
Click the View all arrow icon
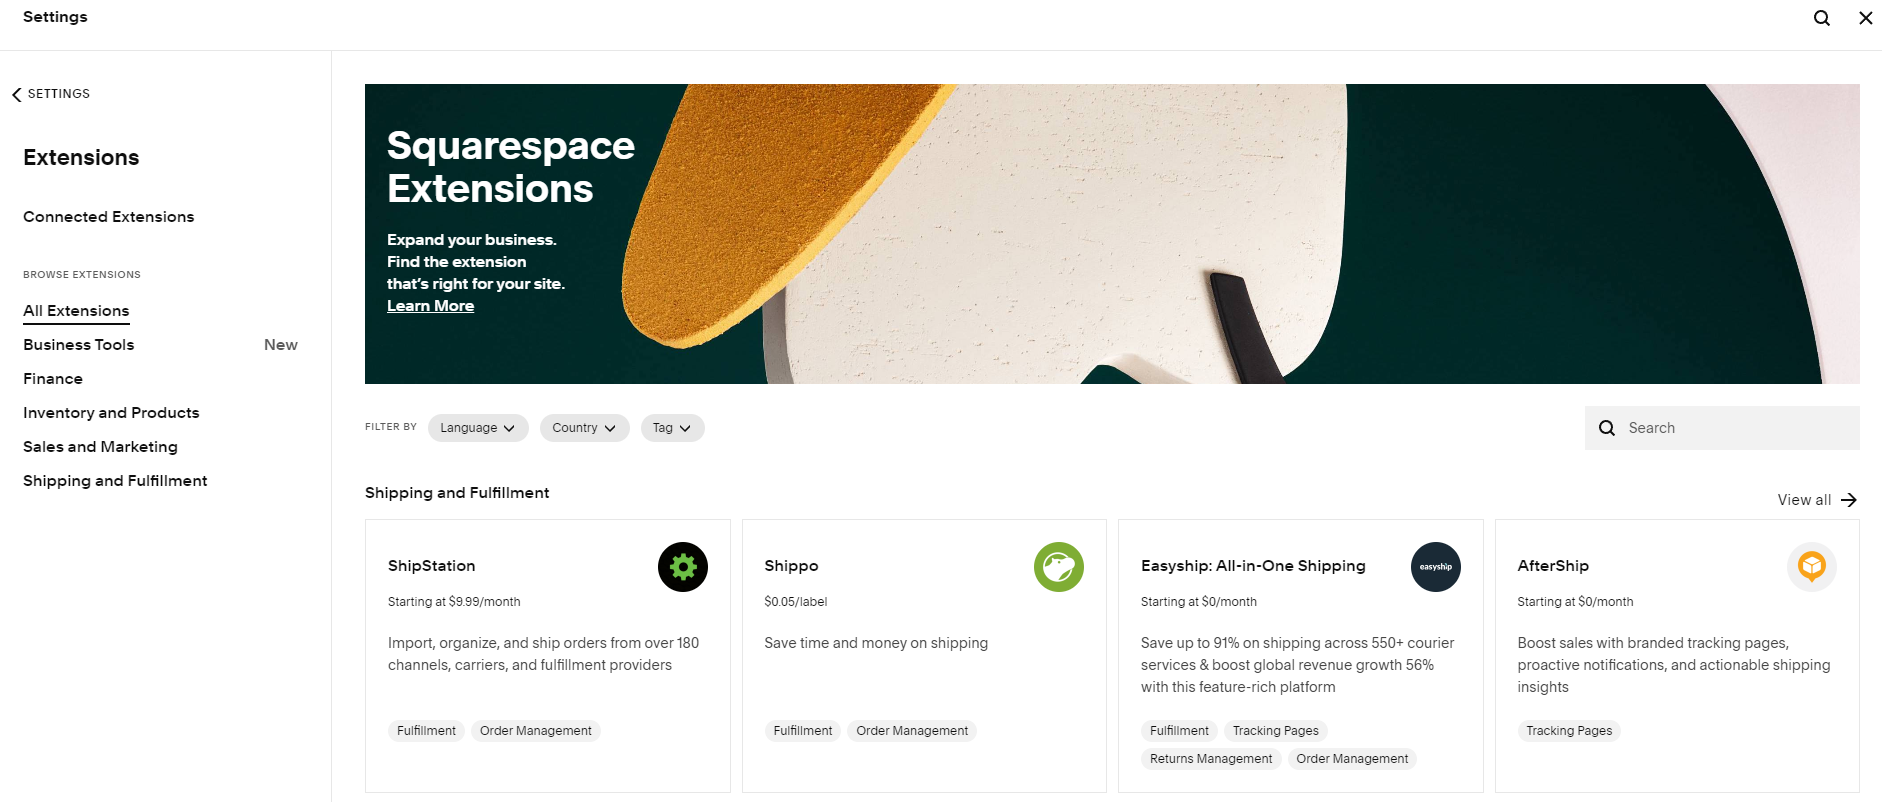pos(1849,500)
